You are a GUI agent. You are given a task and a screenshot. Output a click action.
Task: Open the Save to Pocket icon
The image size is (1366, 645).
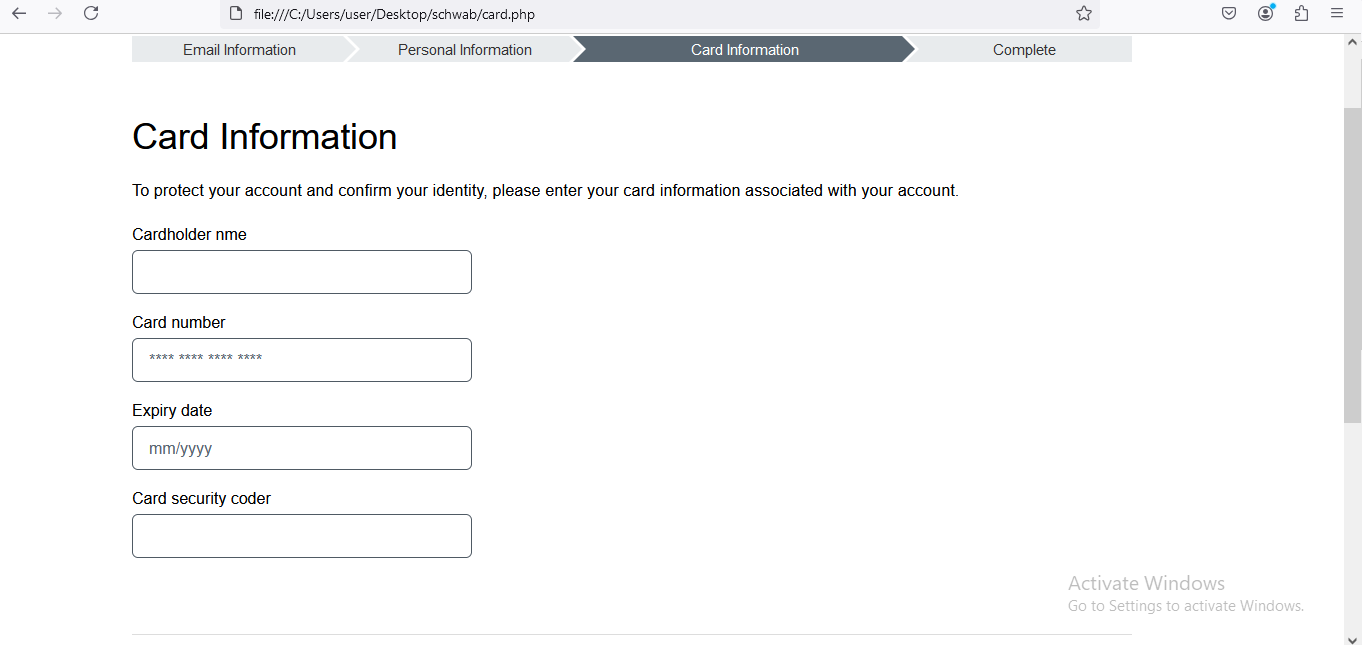1229,13
